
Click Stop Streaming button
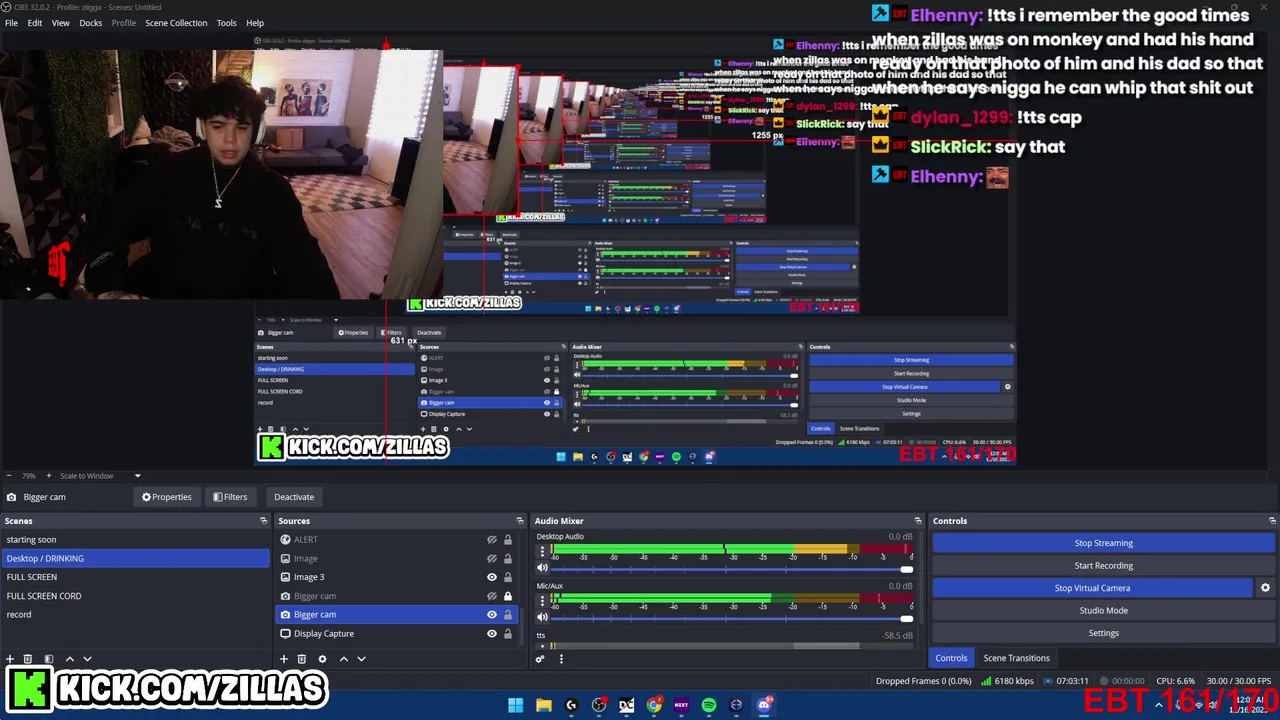coord(1104,543)
